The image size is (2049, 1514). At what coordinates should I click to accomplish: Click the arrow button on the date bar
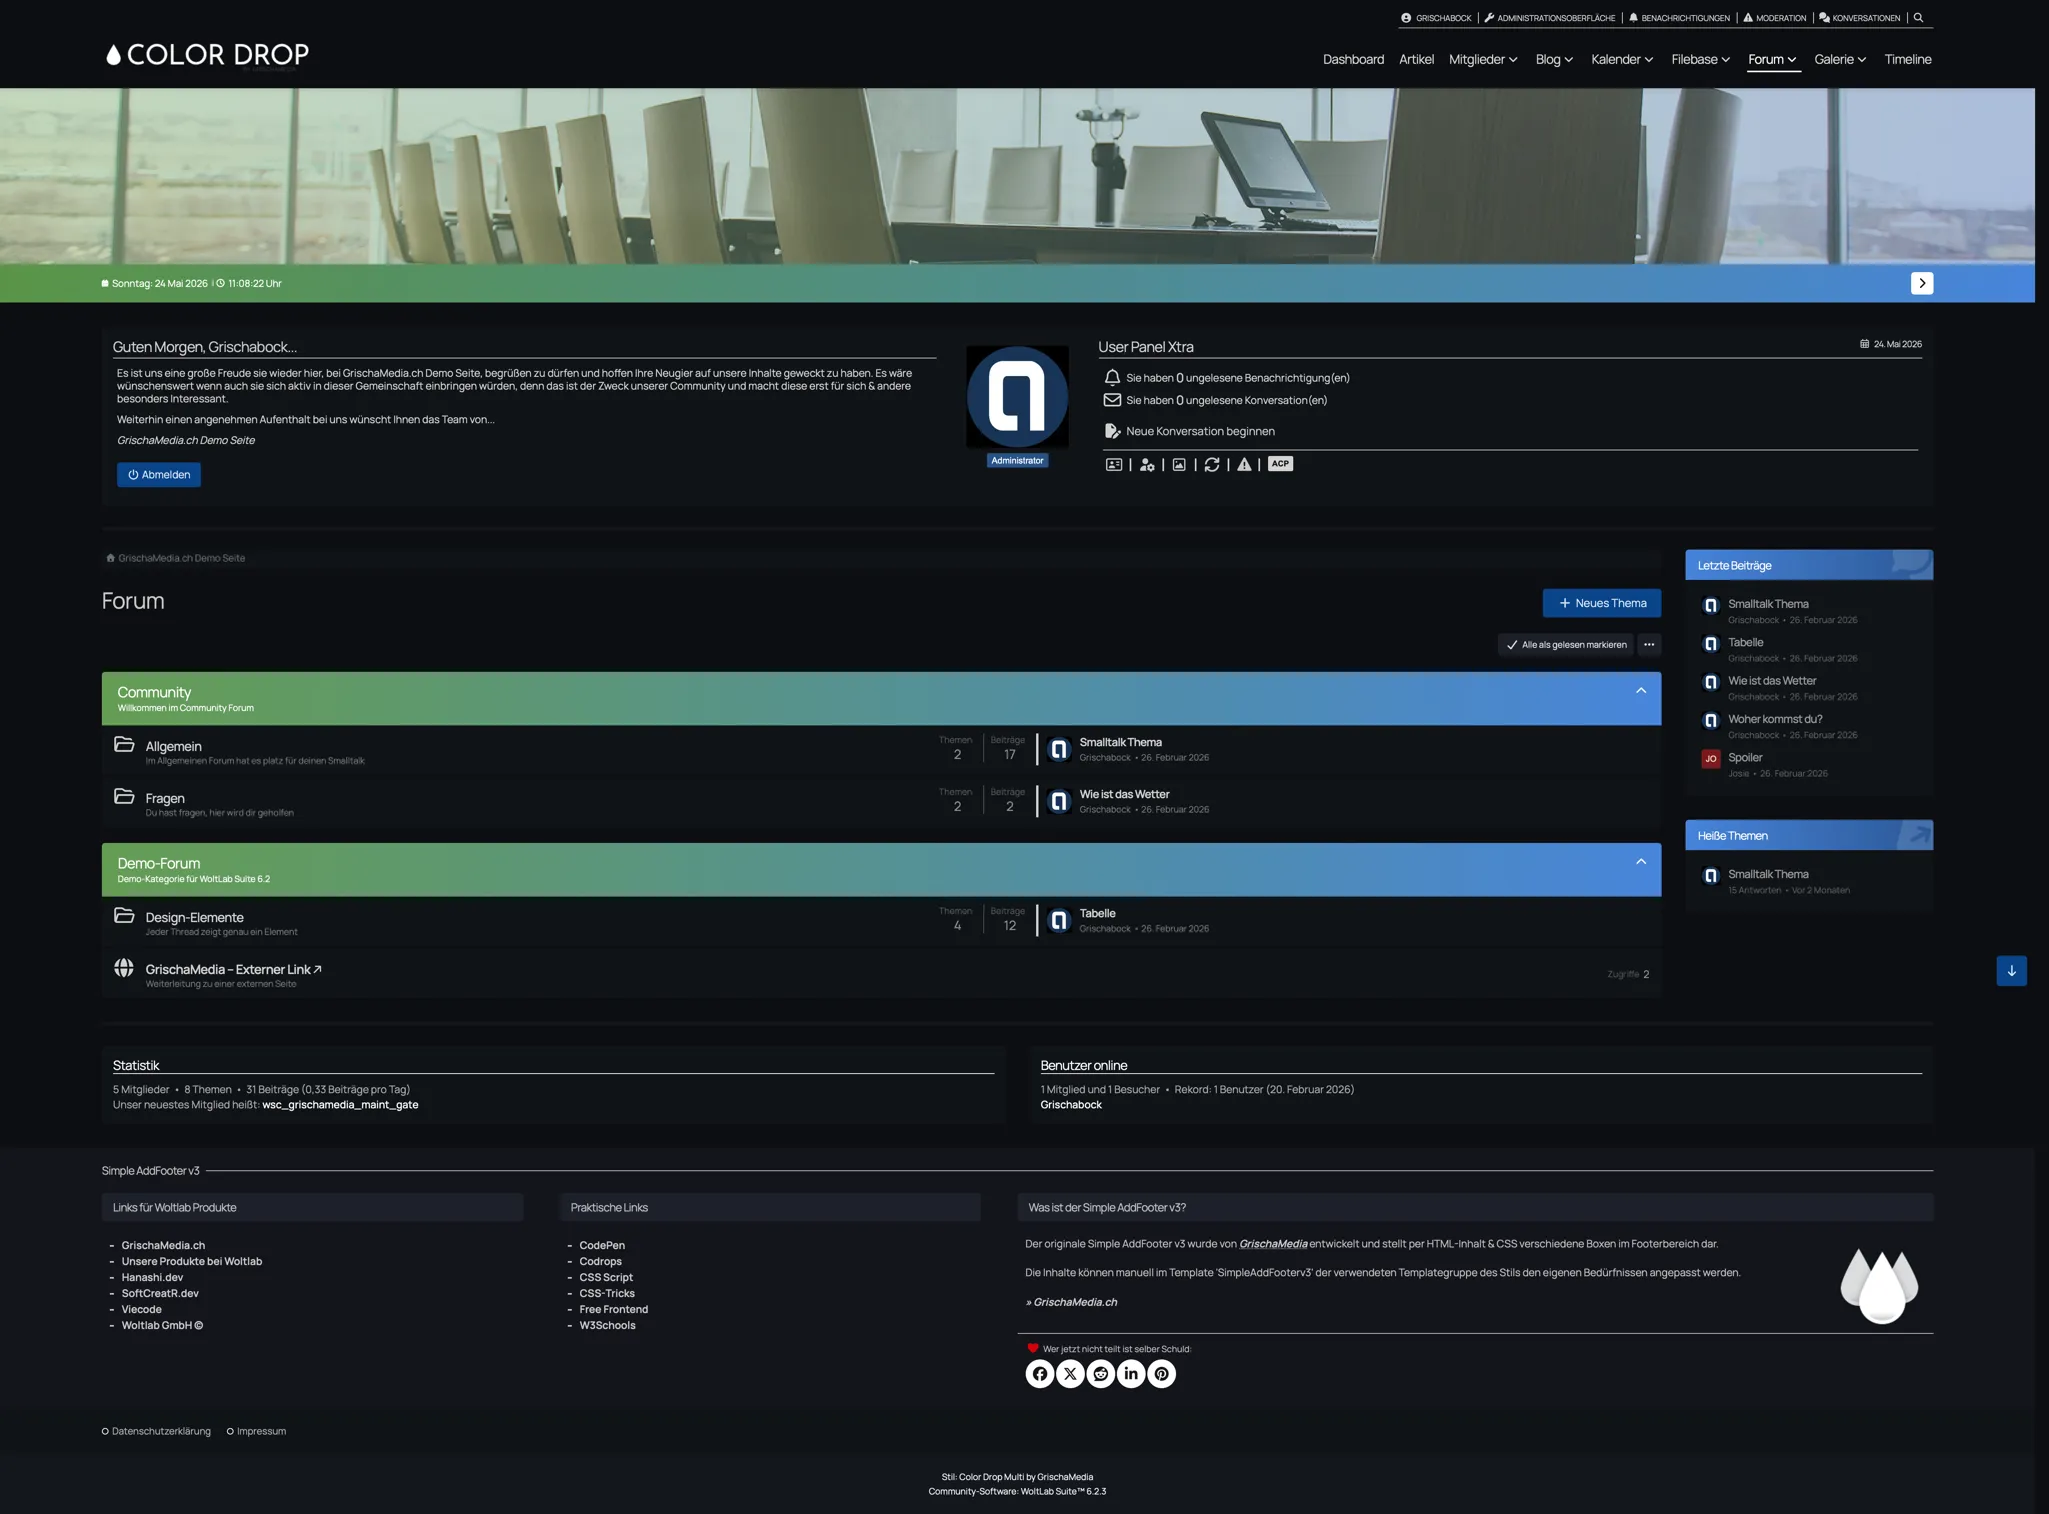coord(1921,283)
